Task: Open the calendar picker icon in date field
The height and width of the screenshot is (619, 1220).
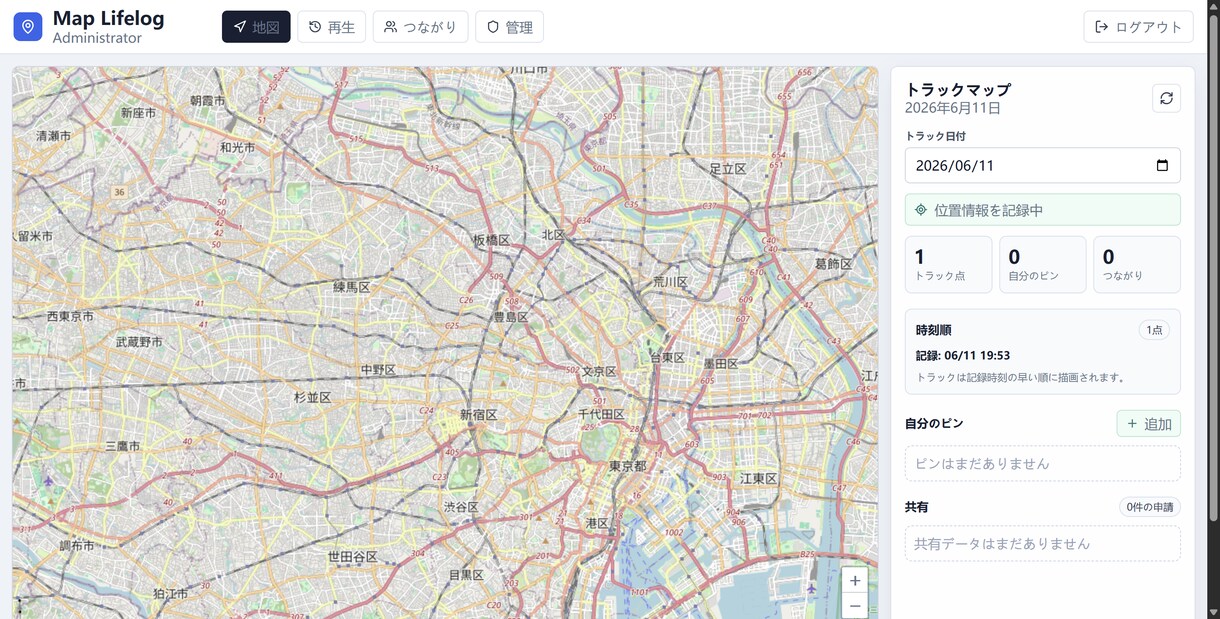Action: click(1162, 165)
